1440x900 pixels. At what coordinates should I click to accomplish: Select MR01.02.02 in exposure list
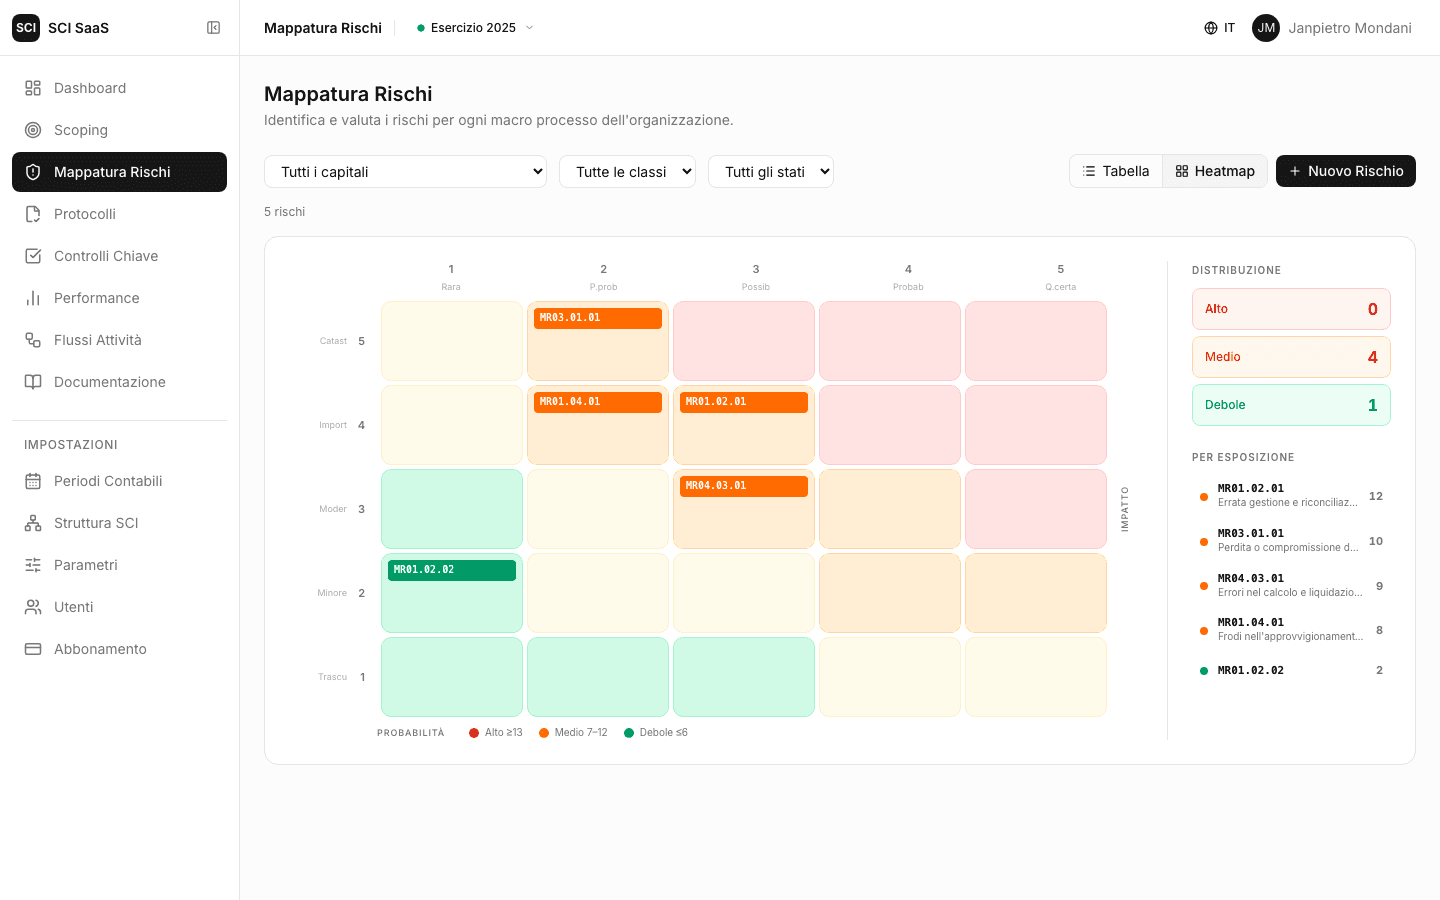point(1291,671)
